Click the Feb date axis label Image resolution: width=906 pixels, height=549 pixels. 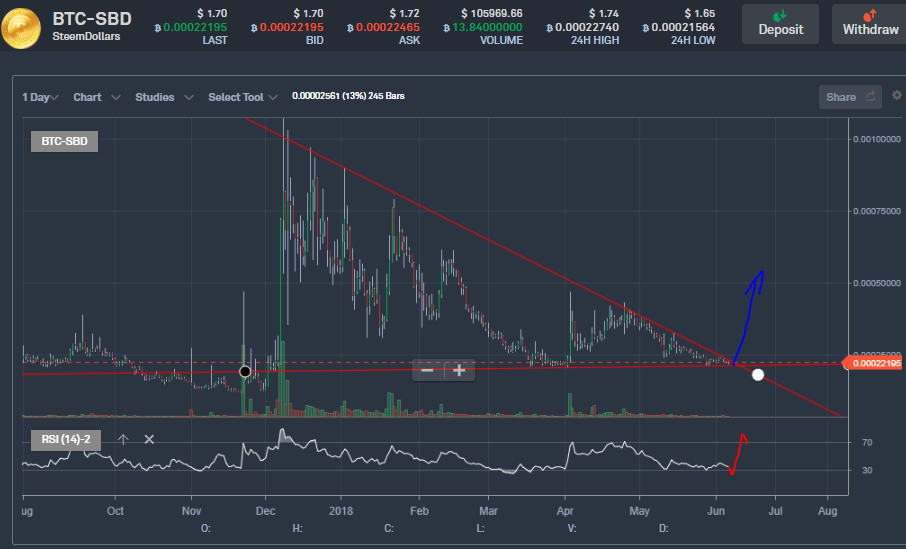(419, 511)
